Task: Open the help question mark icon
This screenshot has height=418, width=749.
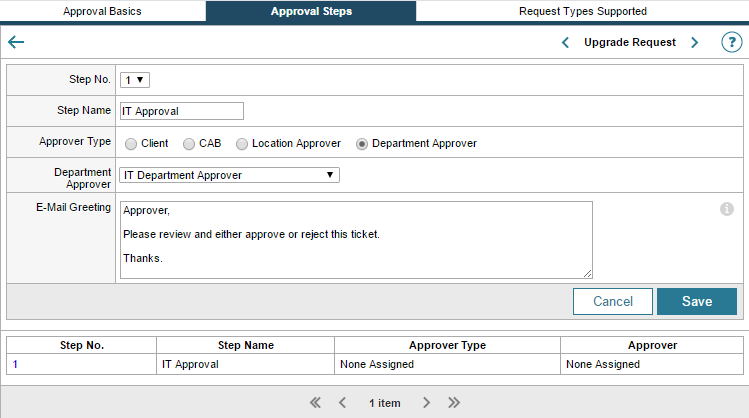Action: coord(730,42)
